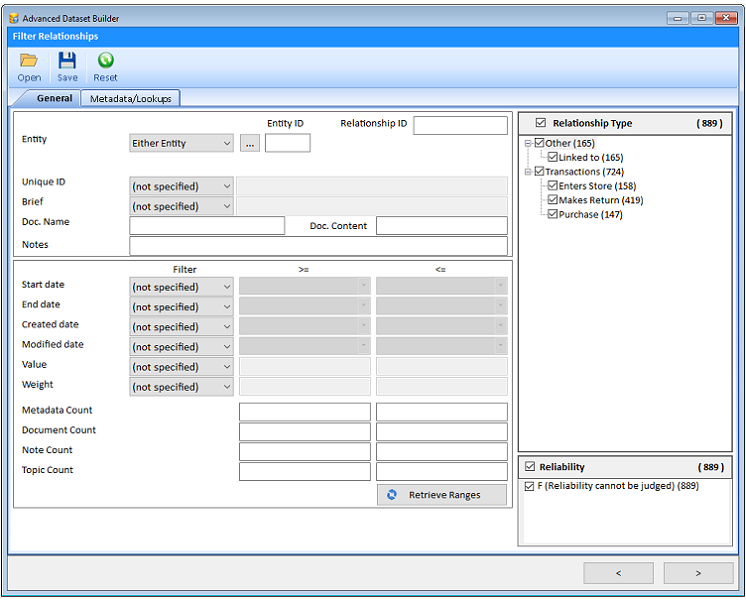Open the Start date filter dropdown

(181, 287)
